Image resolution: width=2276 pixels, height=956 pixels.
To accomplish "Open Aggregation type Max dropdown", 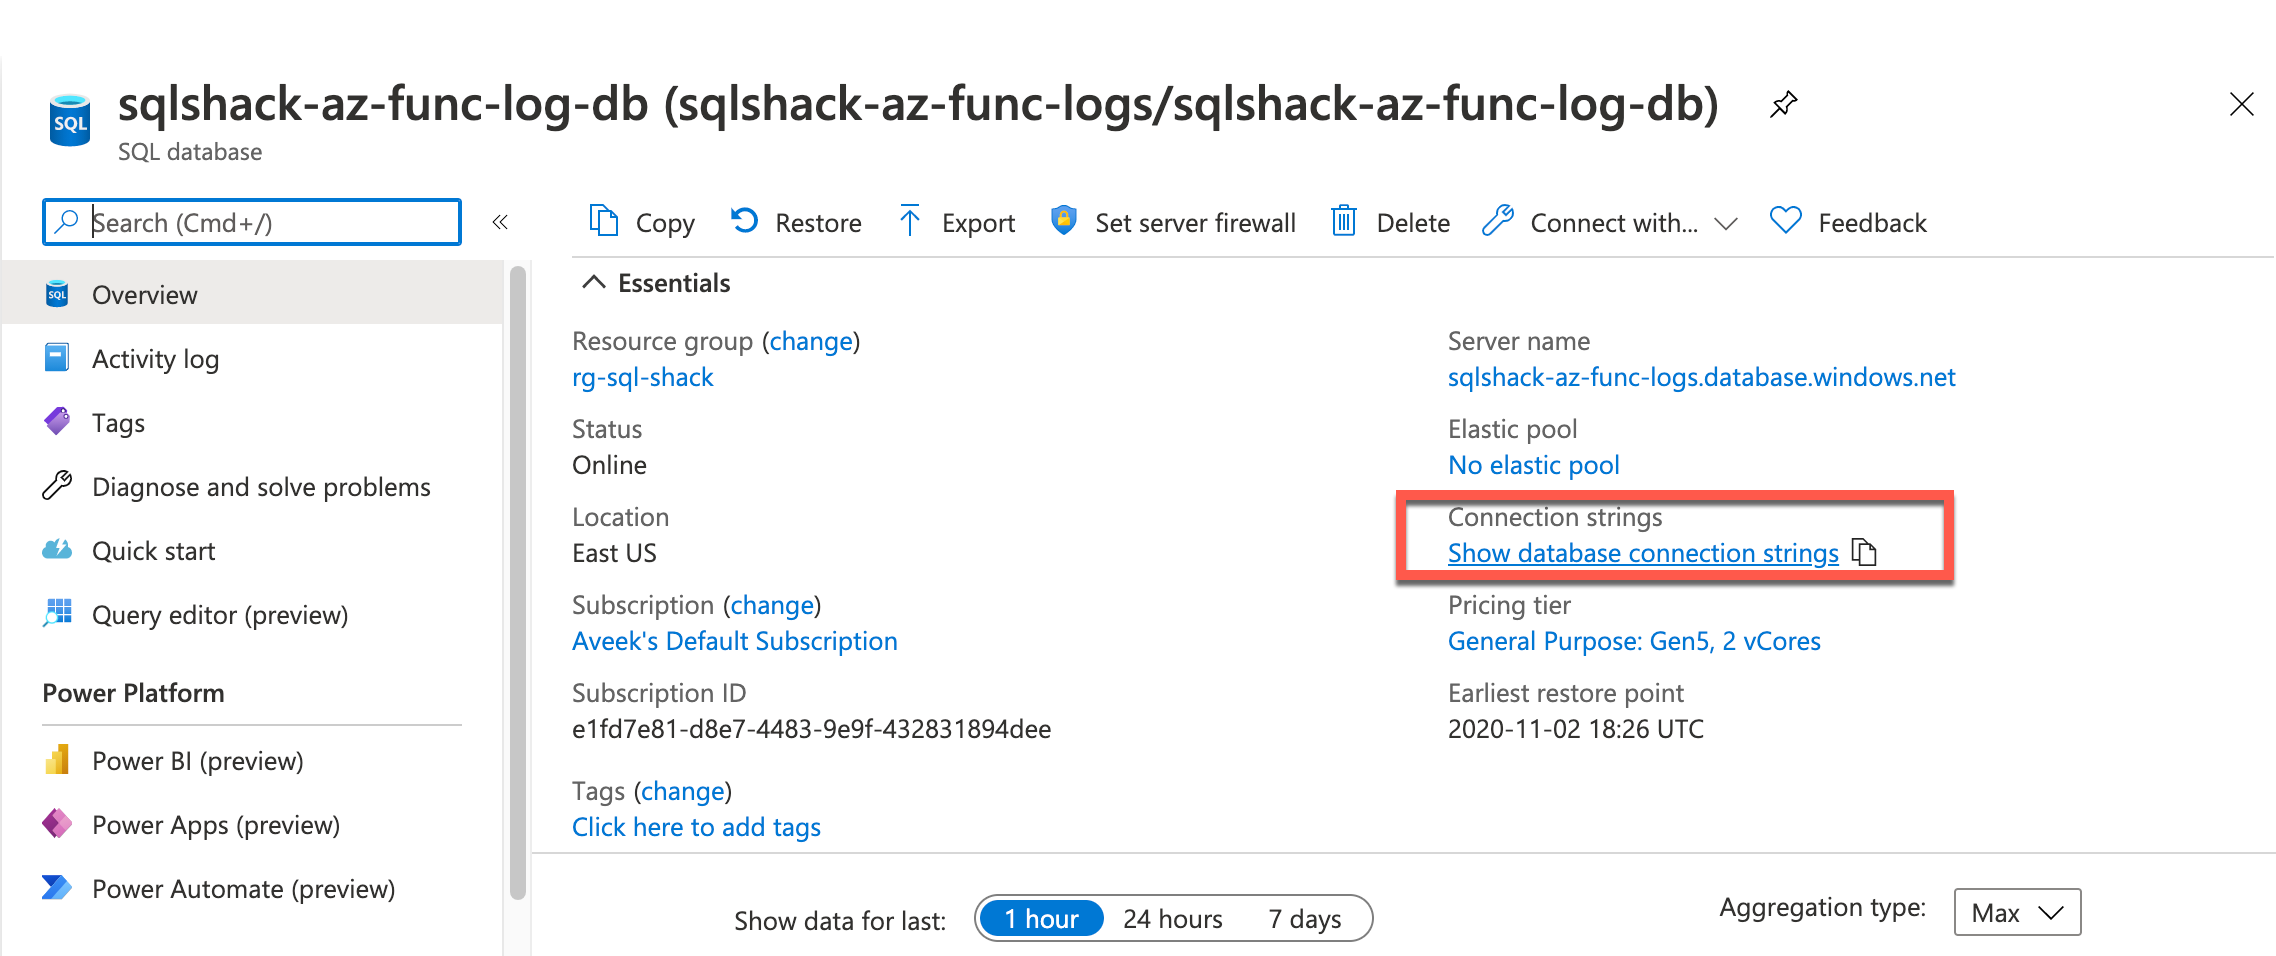I will (2016, 912).
